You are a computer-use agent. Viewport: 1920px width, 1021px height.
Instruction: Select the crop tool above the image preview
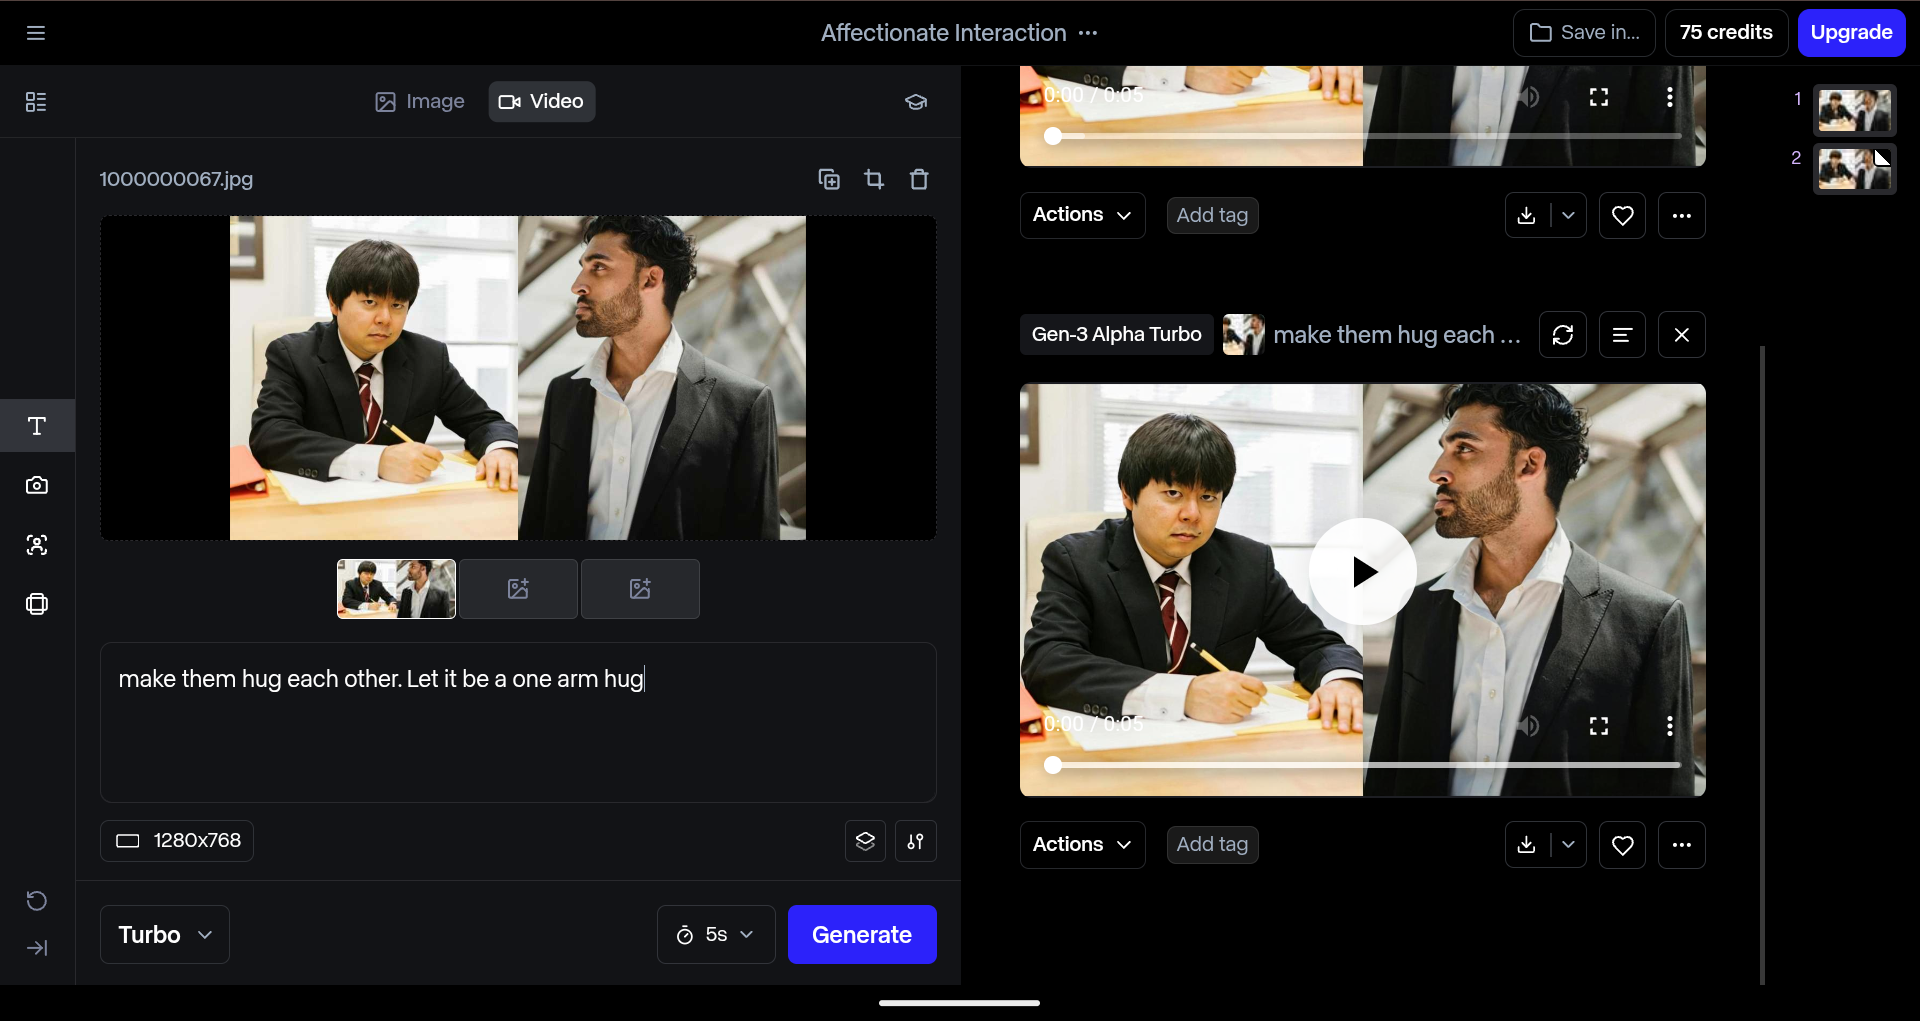pyautogui.click(x=874, y=179)
